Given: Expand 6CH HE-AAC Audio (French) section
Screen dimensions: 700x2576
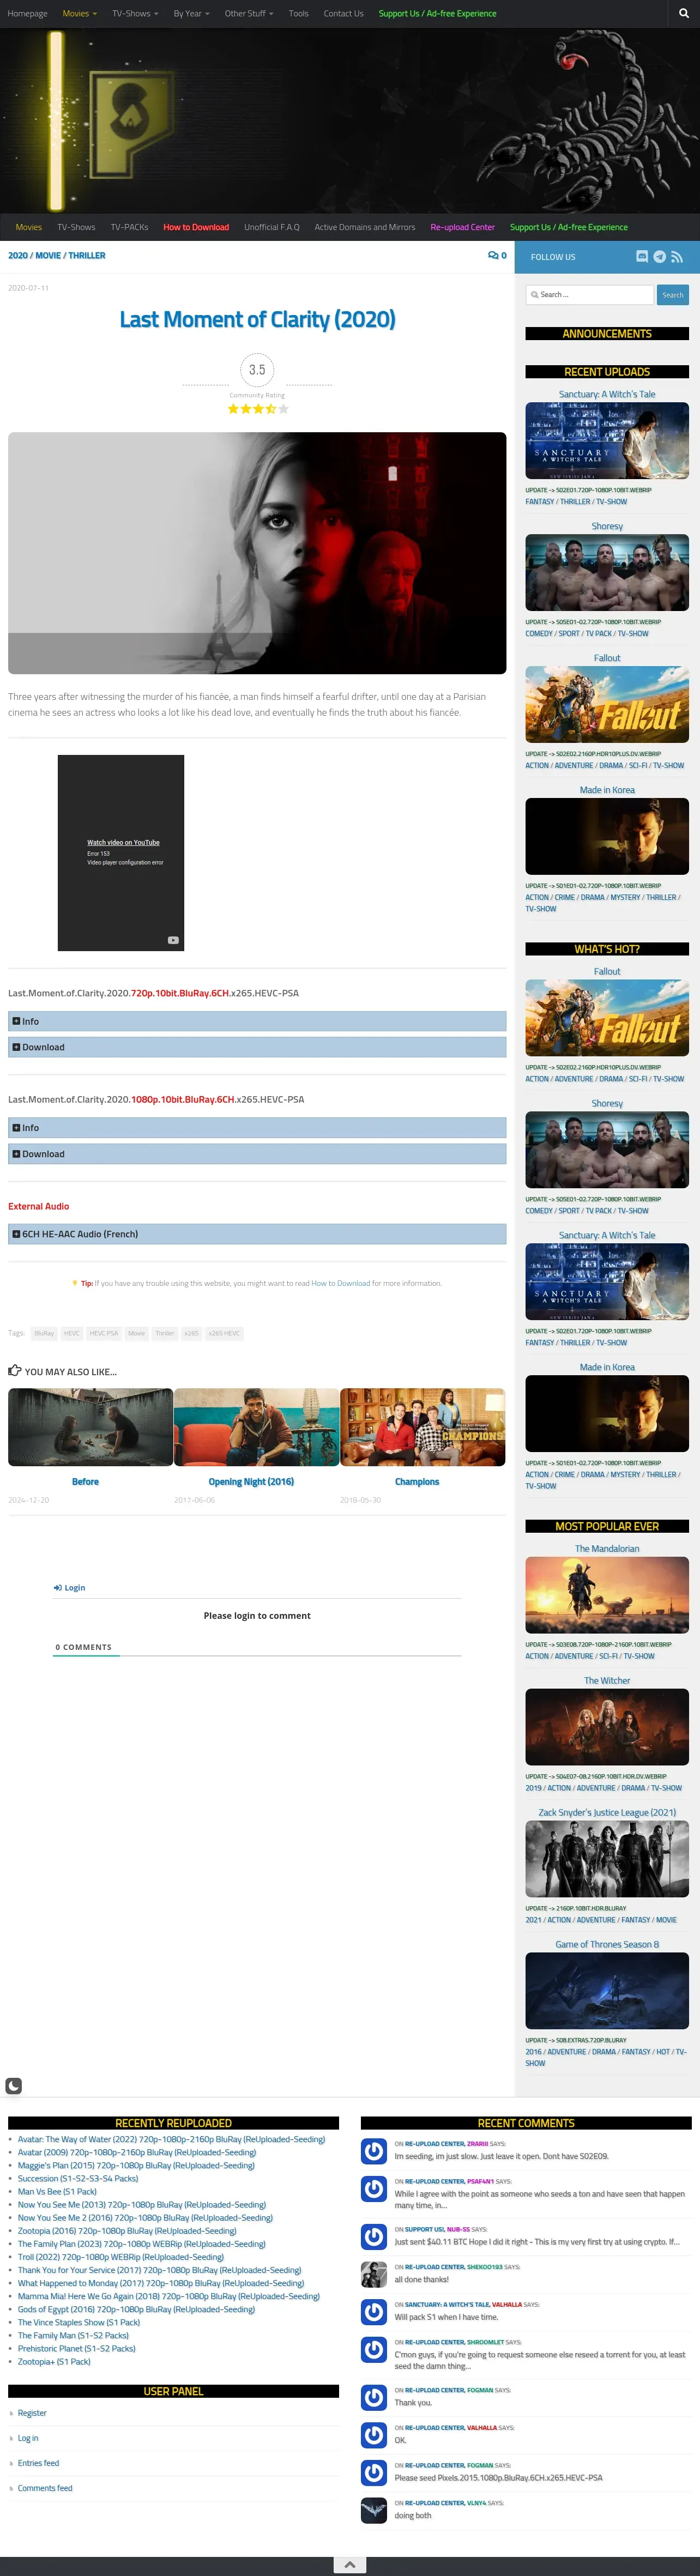Looking at the screenshot, I should tap(257, 1234).
